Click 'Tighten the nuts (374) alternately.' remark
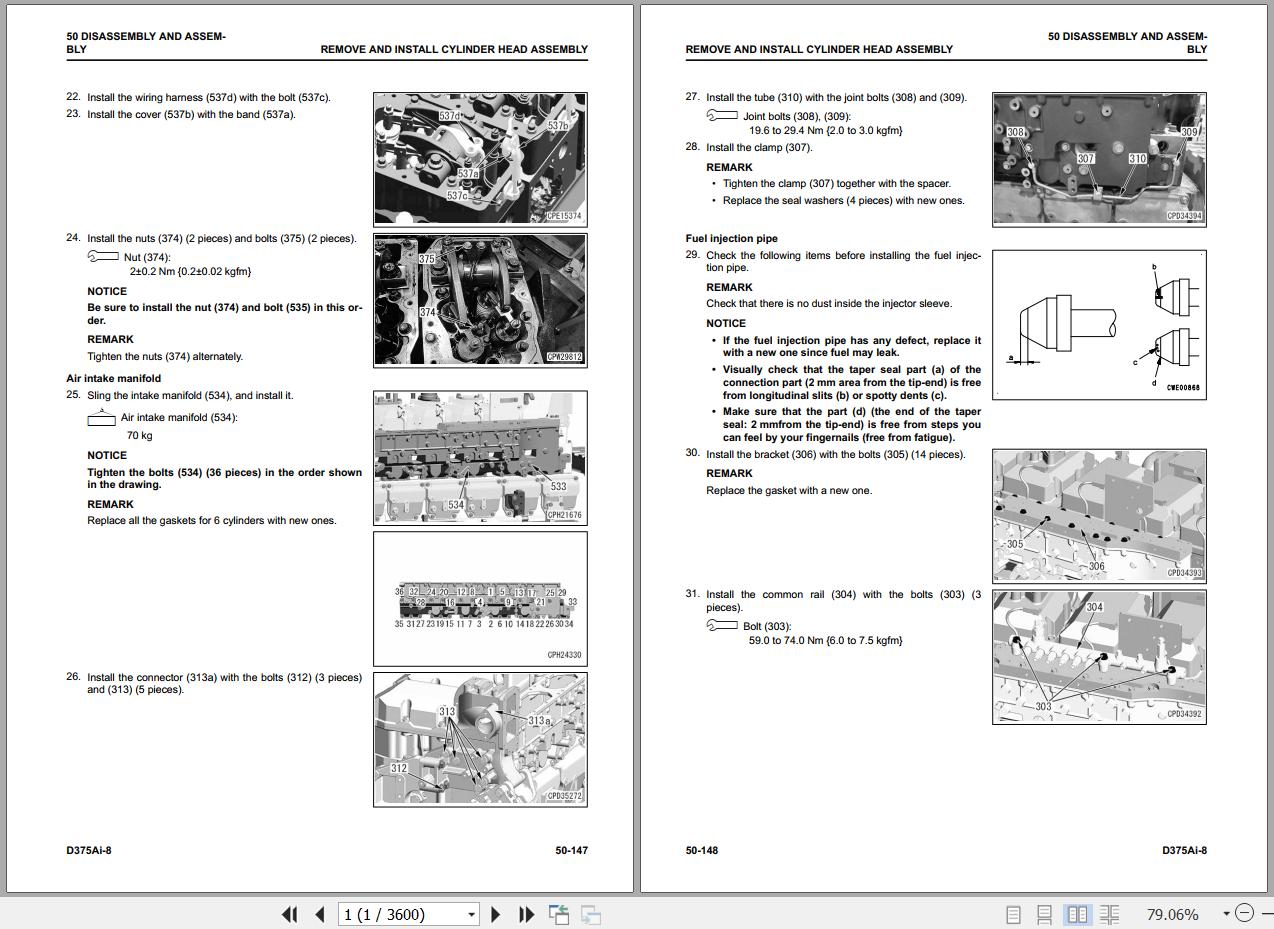The image size is (1274, 929). tap(165, 357)
